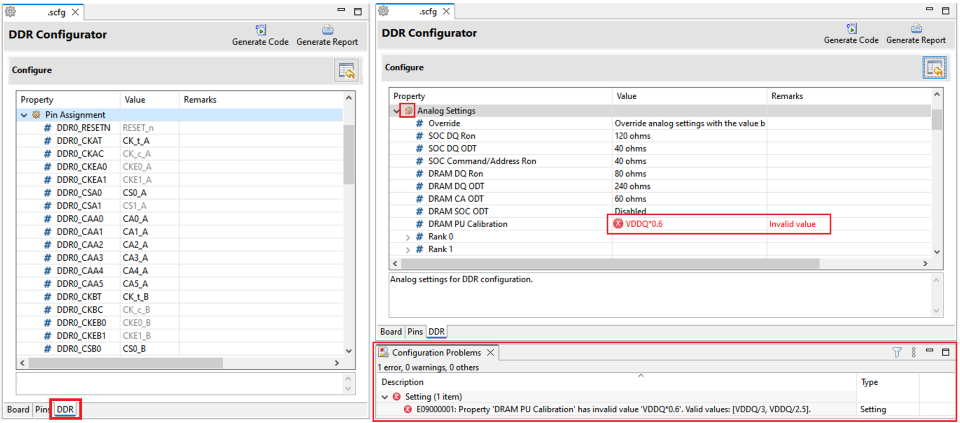
Task: Switch to Pins tab in right editor
Action: pyautogui.click(x=416, y=331)
